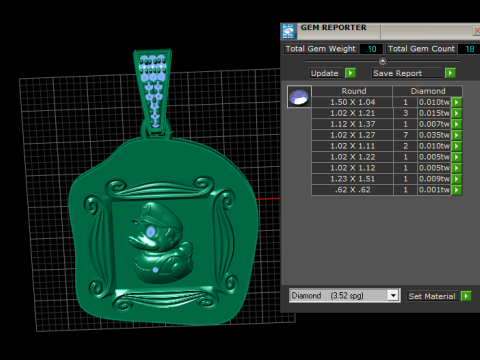Click the Diamond column header
480x360 pixels.
coord(428,91)
